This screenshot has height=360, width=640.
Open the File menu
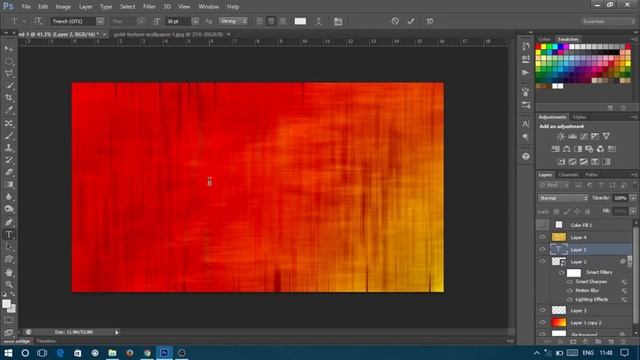(26, 7)
